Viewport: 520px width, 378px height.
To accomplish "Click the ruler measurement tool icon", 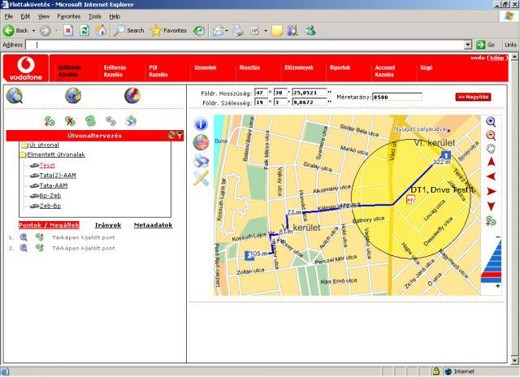I will 201,178.
